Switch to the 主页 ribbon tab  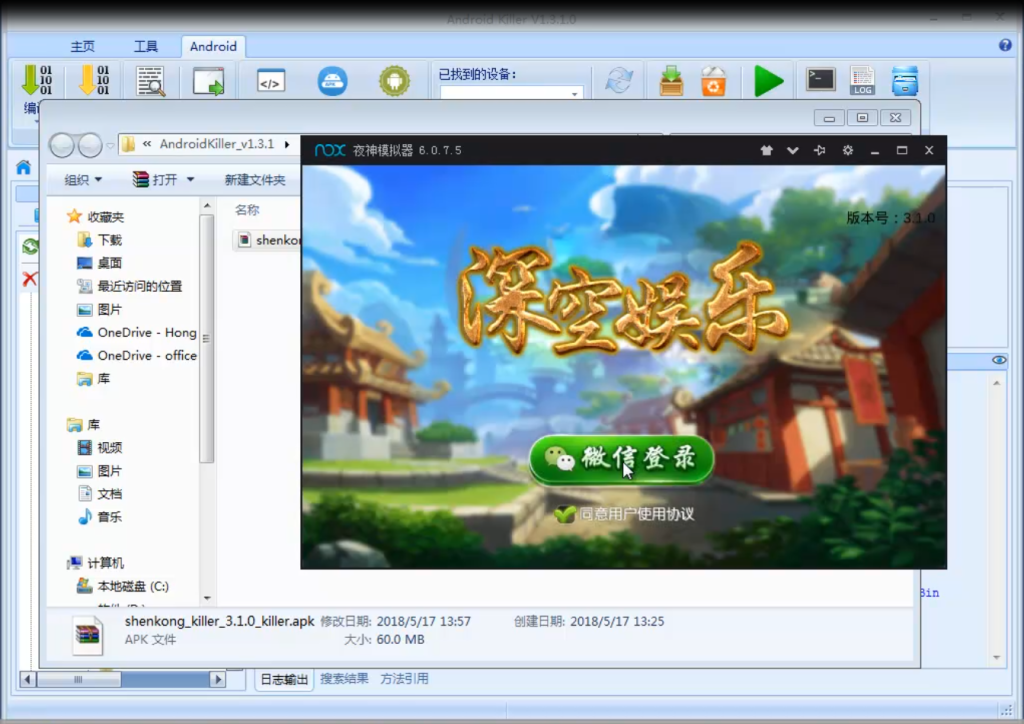pyautogui.click(x=82, y=46)
